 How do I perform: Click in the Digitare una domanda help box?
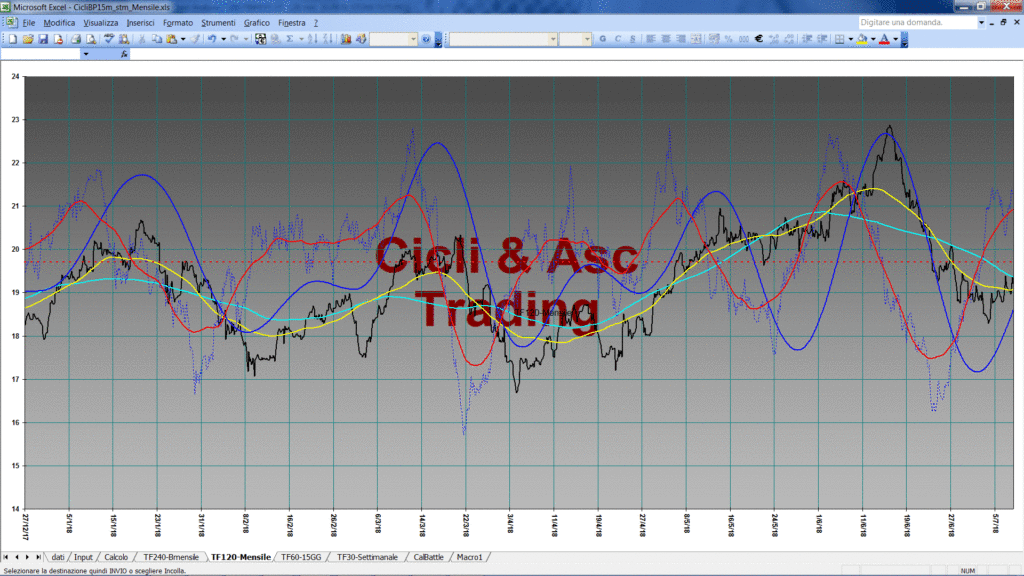917,23
